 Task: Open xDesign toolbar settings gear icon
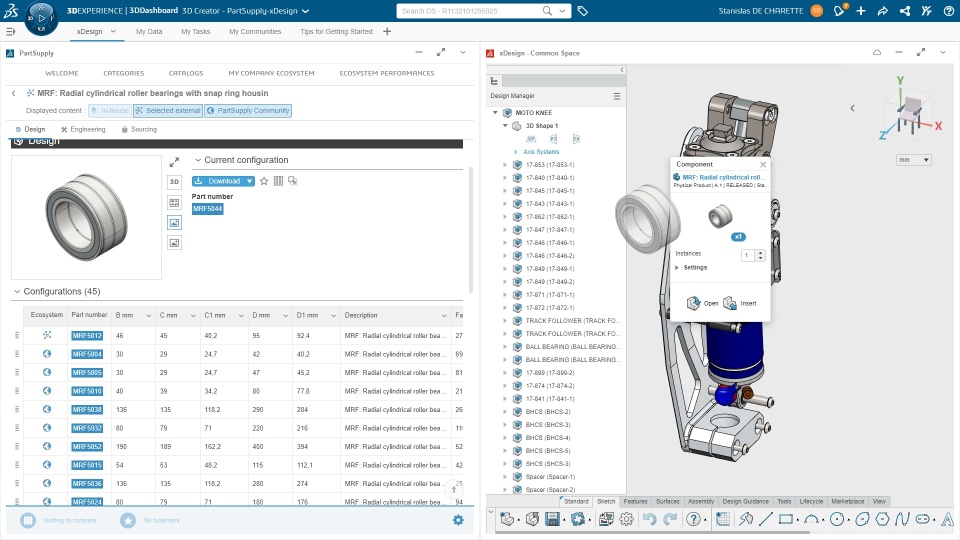coord(626,520)
